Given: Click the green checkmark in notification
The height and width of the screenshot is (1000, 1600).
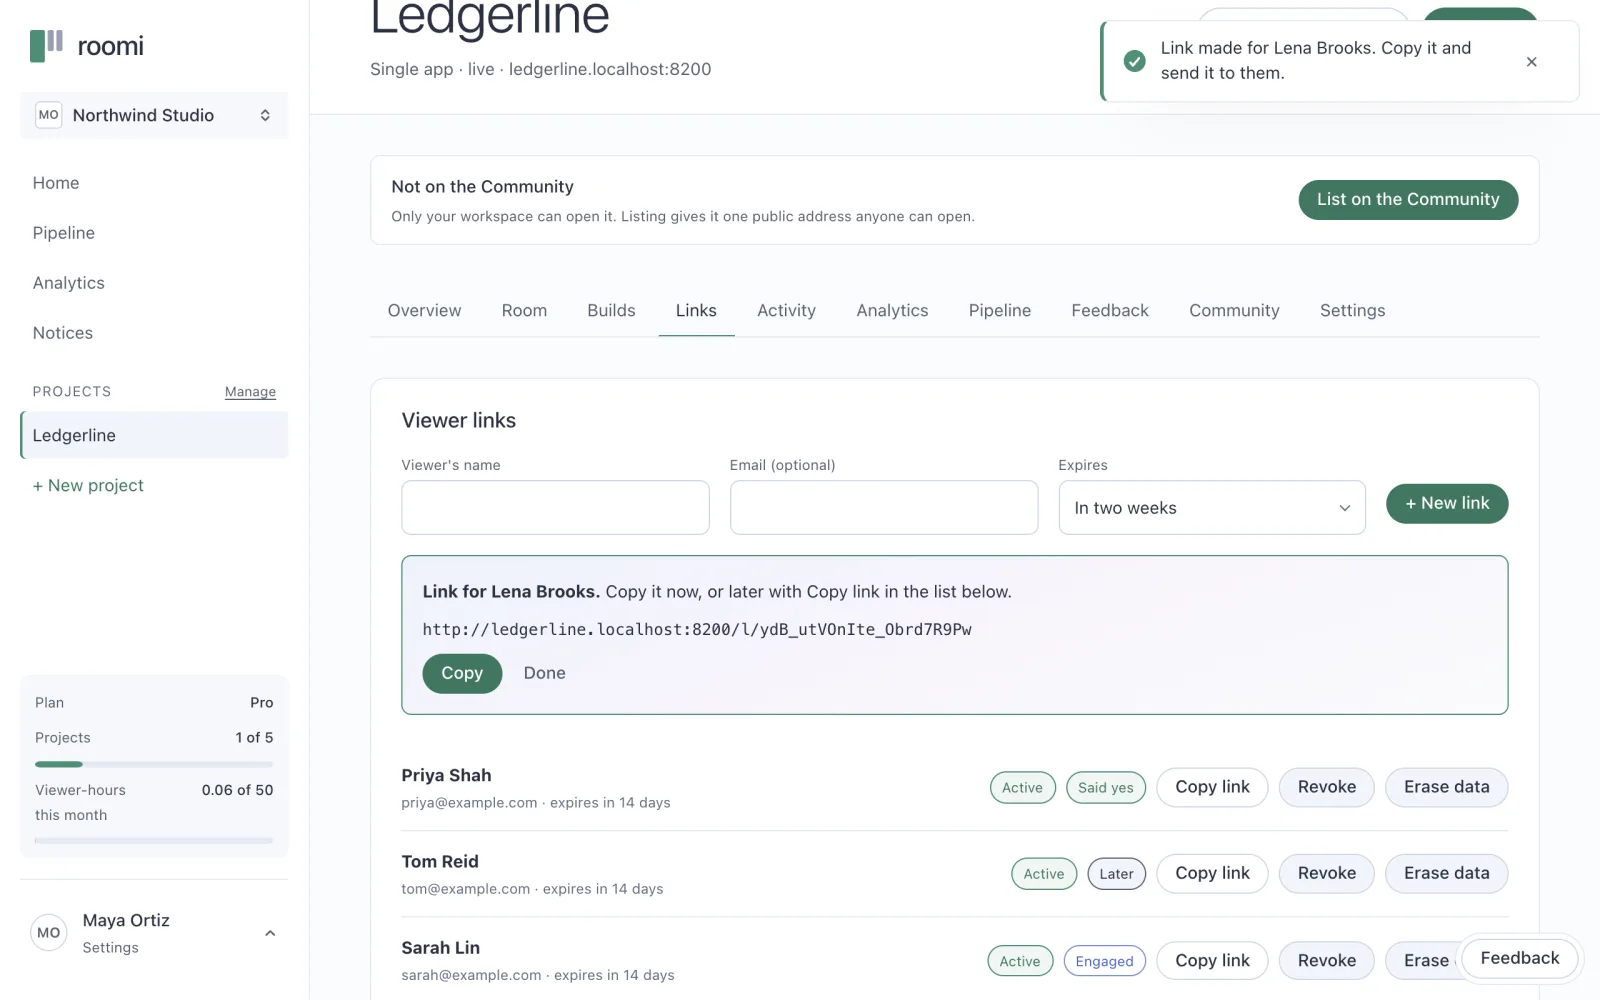Looking at the screenshot, I should coord(1134,61).
